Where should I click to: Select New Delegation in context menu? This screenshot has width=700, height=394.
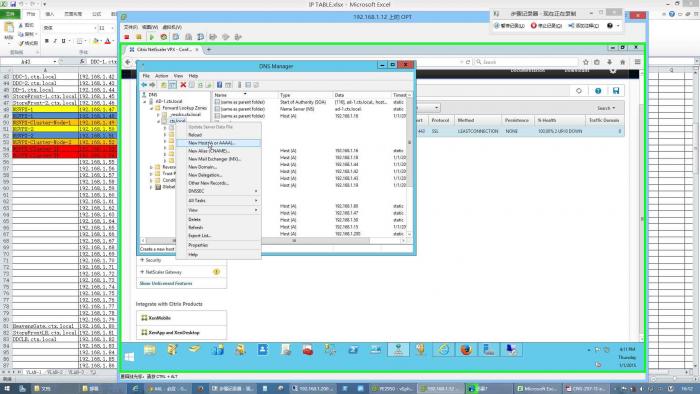pyautogui.click(x=218, y=175)
